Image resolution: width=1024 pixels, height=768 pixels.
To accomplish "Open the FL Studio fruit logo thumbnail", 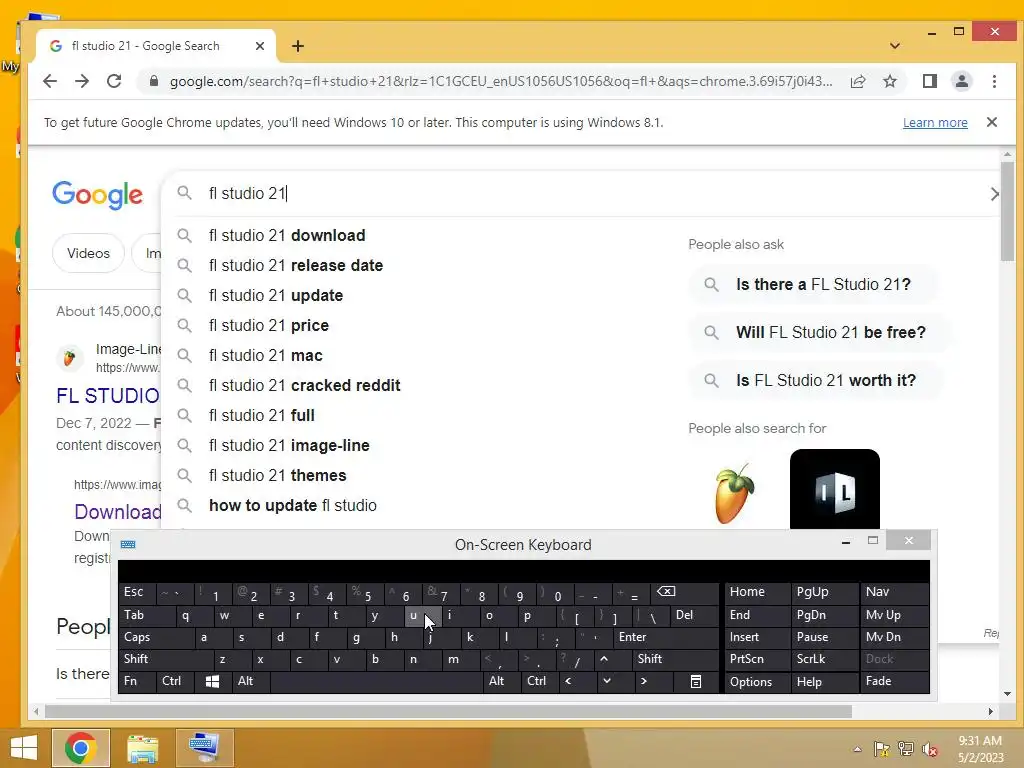I will 734,492.
